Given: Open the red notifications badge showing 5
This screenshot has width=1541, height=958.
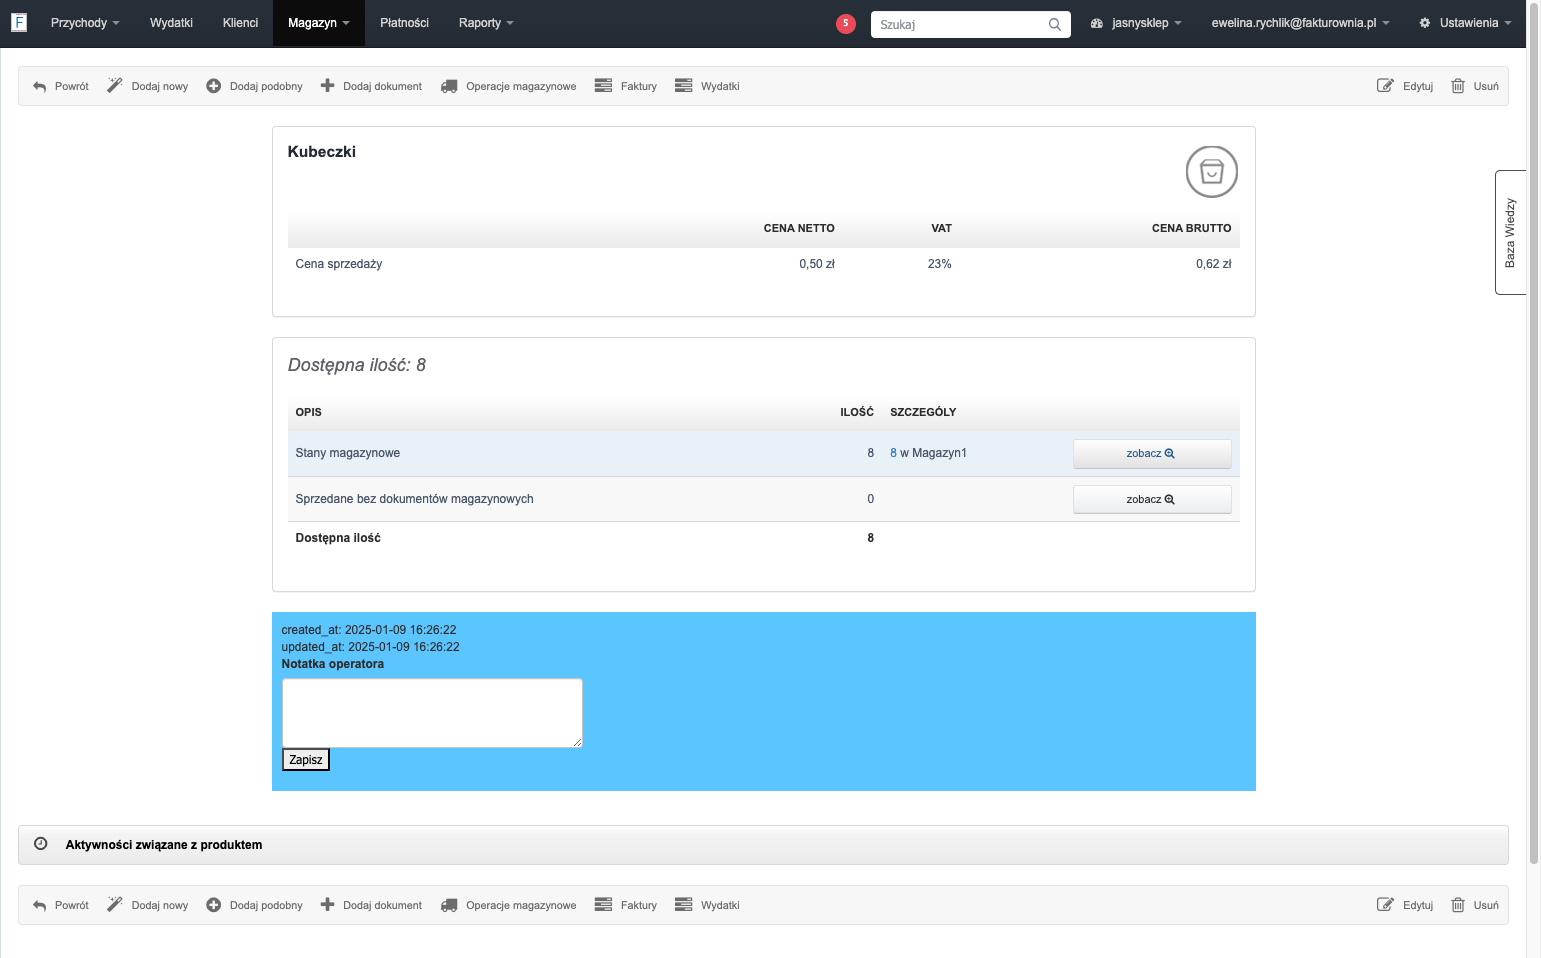Looking at the screenshot, I should (846, 23).
